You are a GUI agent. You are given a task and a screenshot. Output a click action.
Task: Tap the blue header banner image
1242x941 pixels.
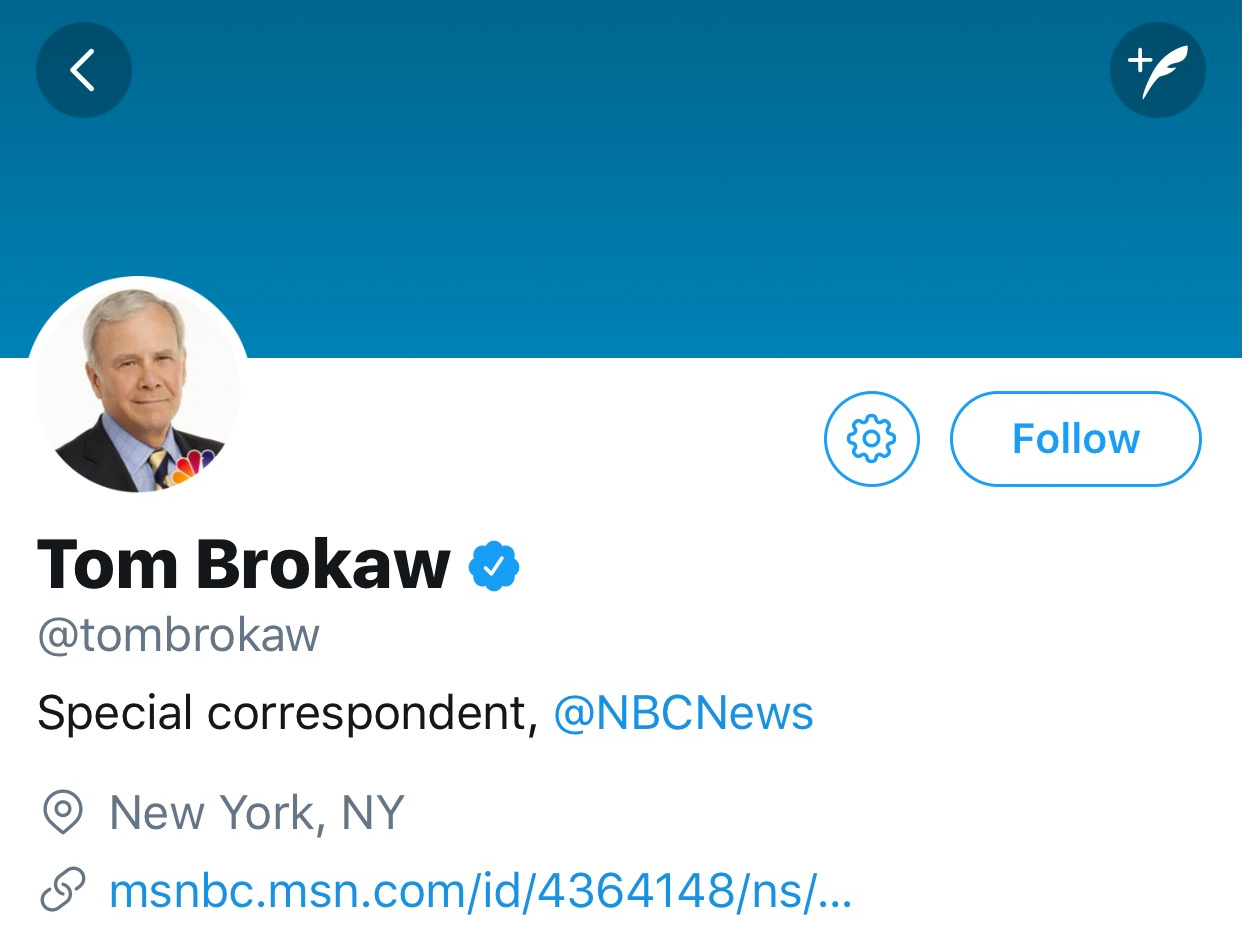tap(620, 200)
